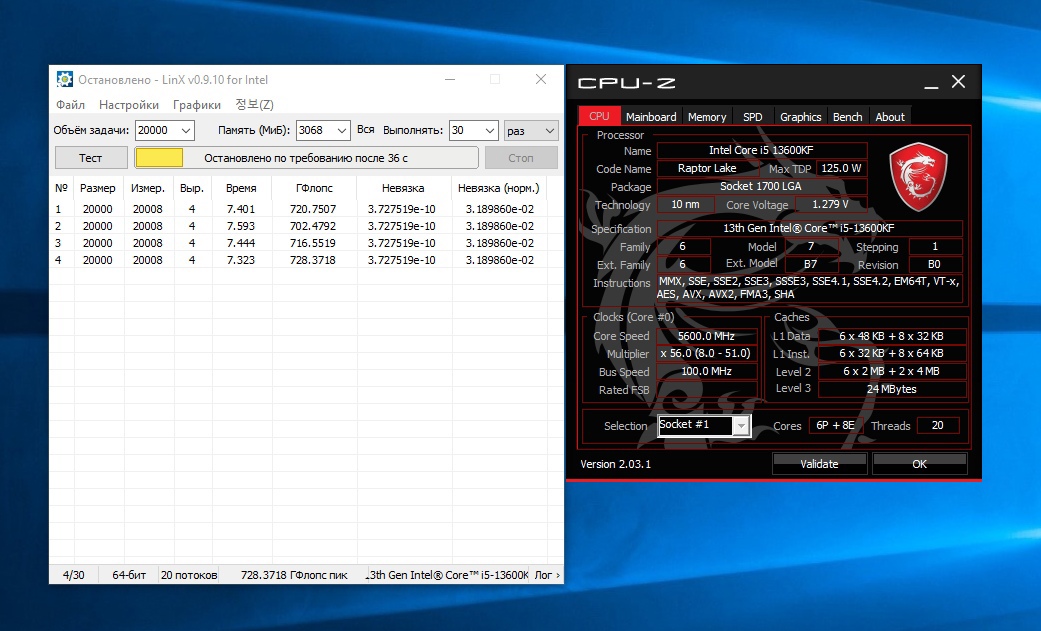Screen dimensions: 1041x631
Task: Click the Вся memory button
Action: 366,130
